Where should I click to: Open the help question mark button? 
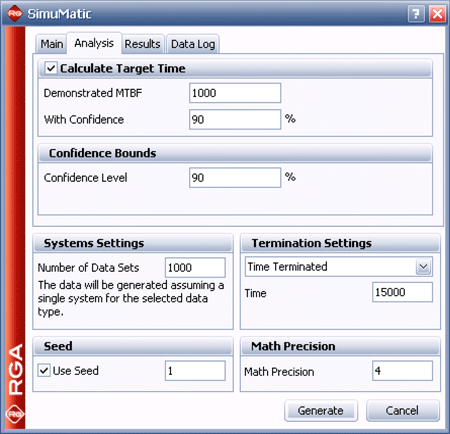pyautogui.click(x=416, y=14)
